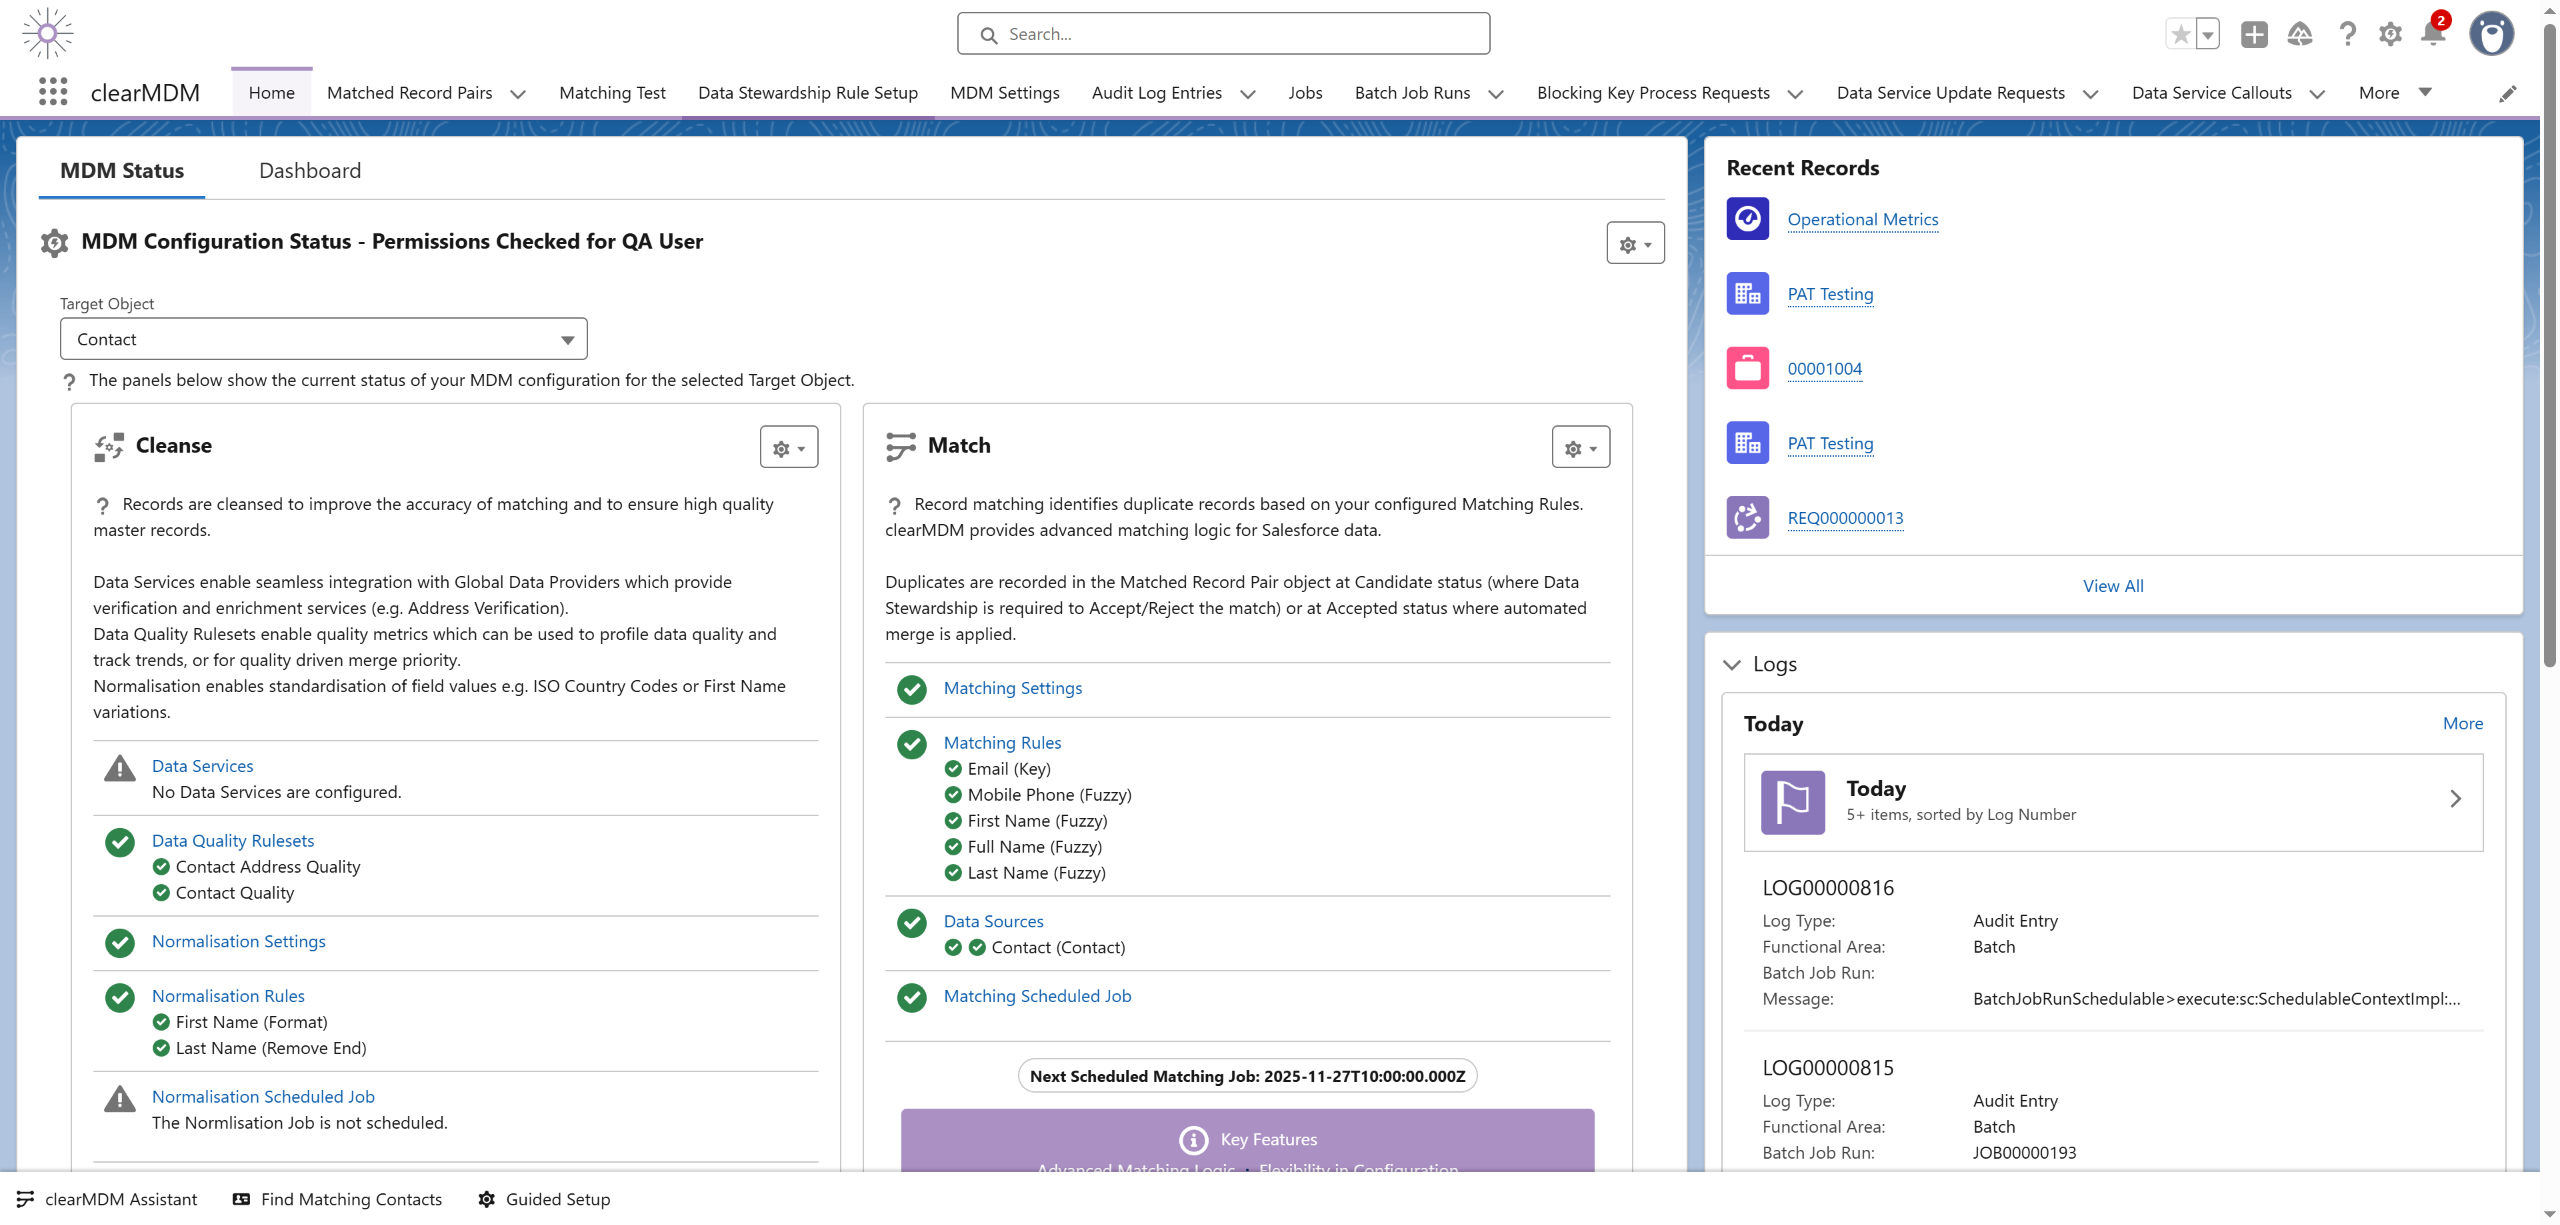Open the user profile avatar
Viewport: 2560px width, 1225px height.
click(x=2491, y=34)
